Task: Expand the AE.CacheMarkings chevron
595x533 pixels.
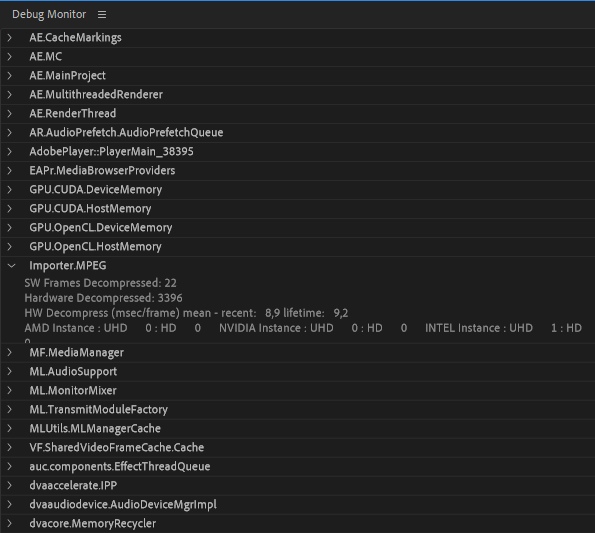Action: click(x=10, y=38)
